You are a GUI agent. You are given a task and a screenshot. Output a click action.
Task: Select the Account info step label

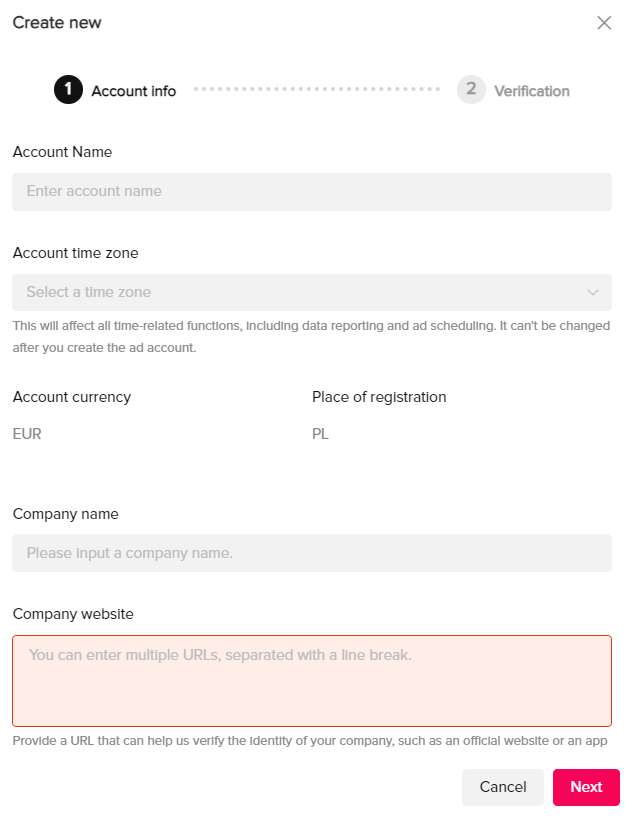click(134, 91)
